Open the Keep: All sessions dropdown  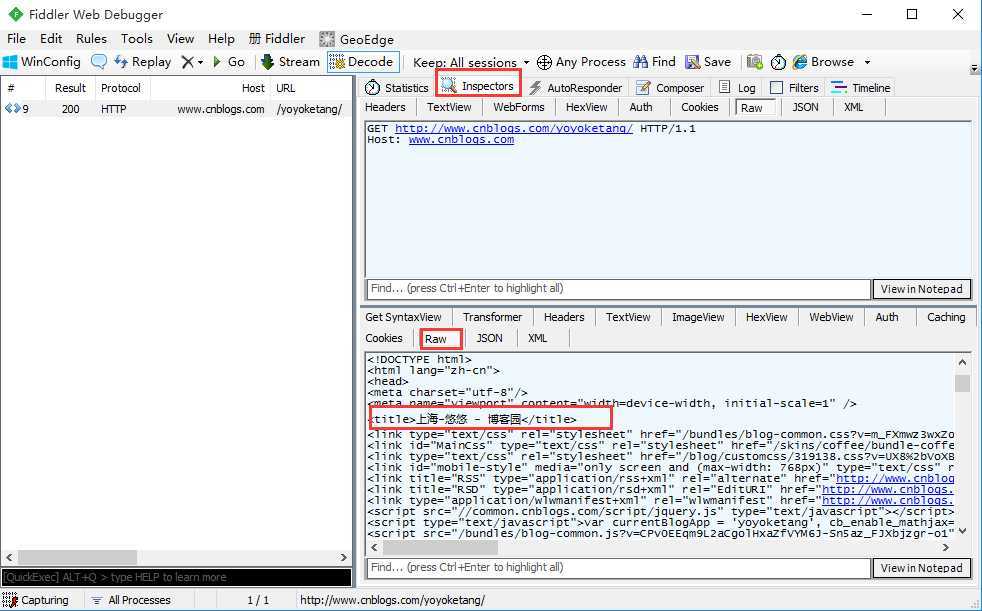pyautogui.click(x=471, y=63)
